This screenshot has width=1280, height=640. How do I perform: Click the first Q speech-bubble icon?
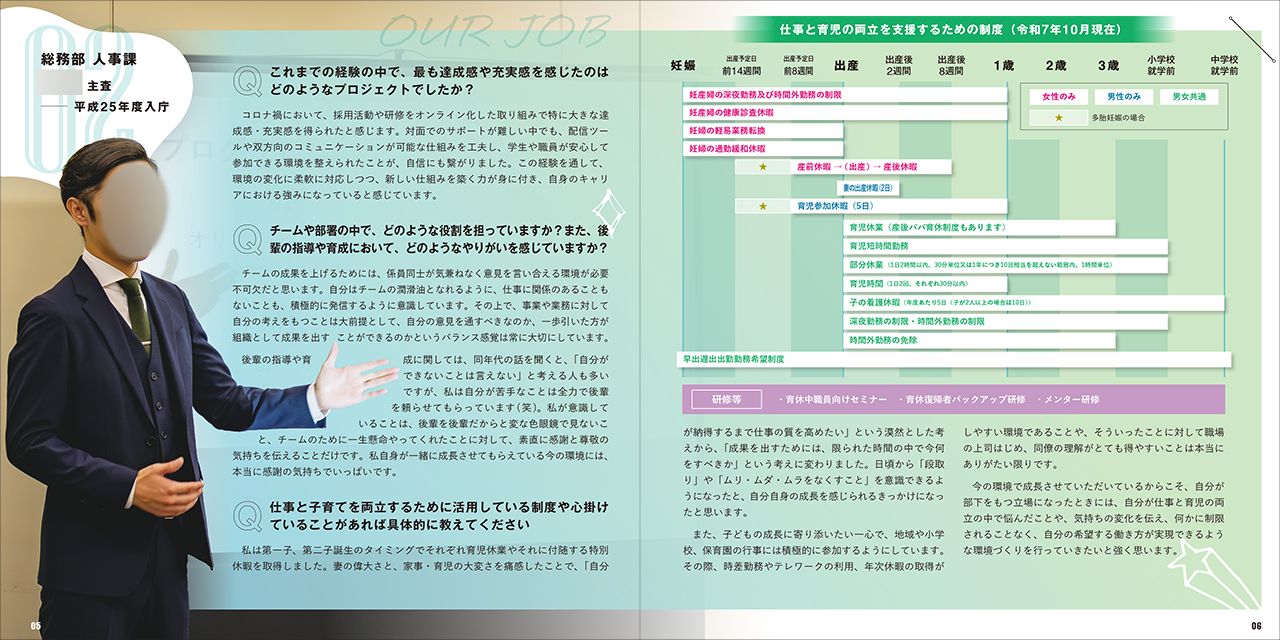click(247, 82)
